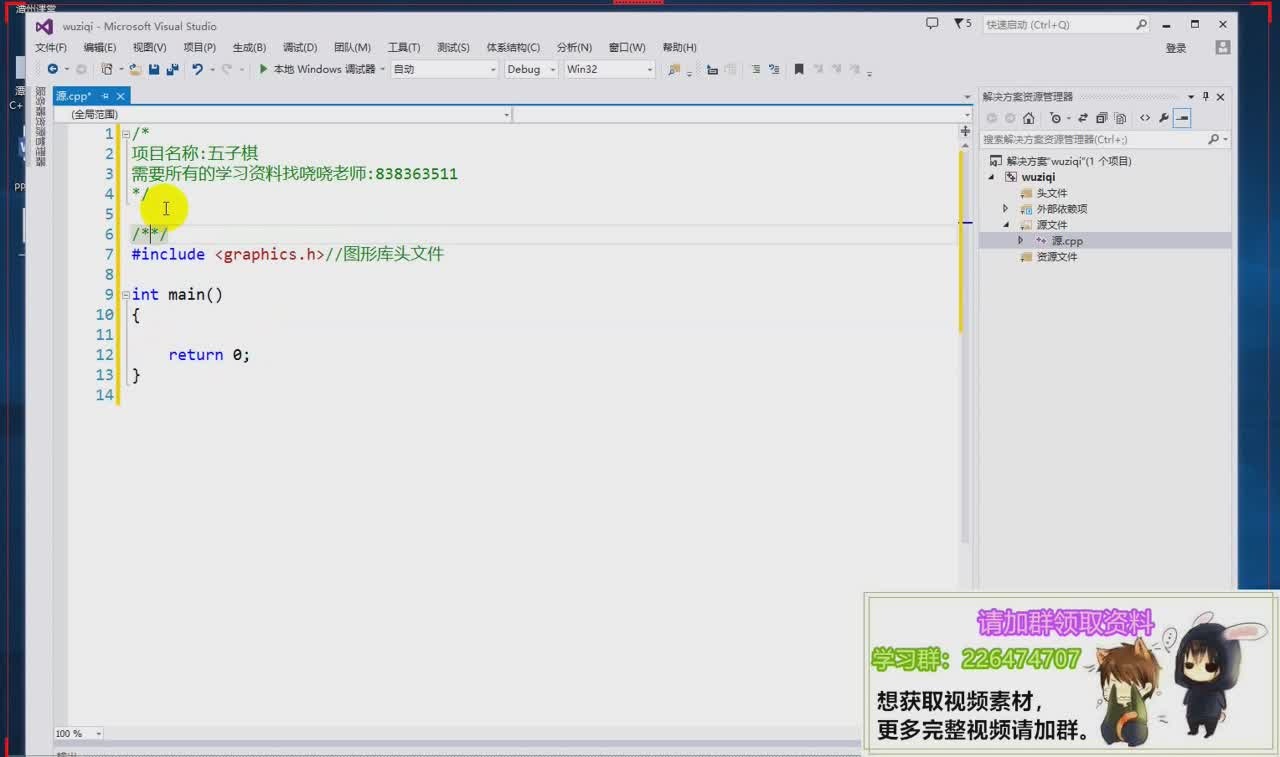This screenshot has height=757, width=1280.
Task: Expand the 源.cpp file node
Action: (x=1020, y=241)
